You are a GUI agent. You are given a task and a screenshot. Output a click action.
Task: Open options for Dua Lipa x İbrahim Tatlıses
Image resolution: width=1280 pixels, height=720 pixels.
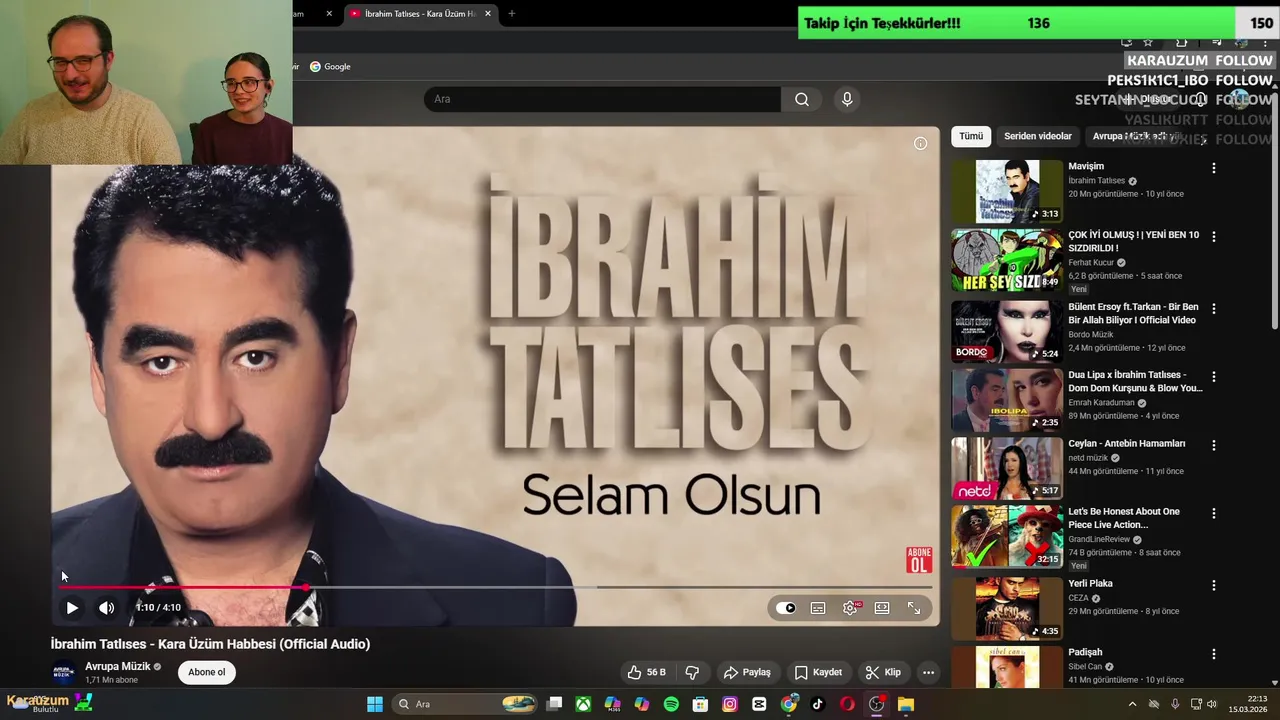[1214, 377]
